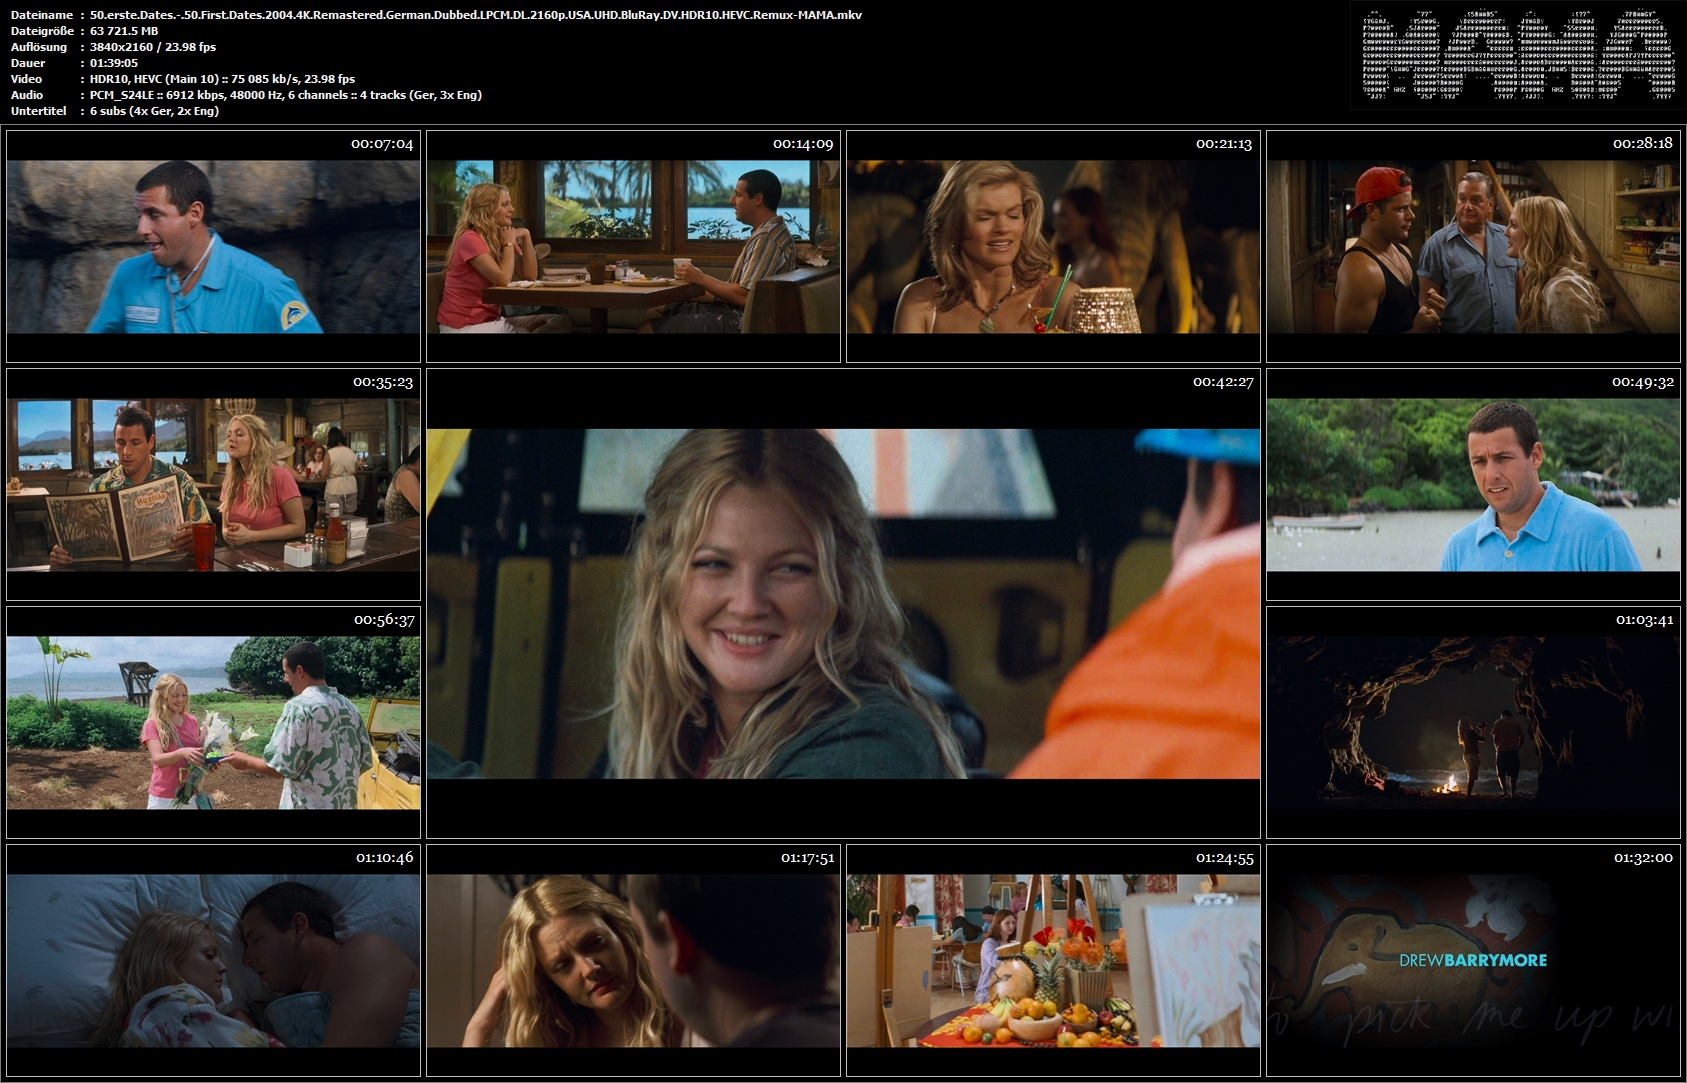Screen dimensions: 1687x1083
Task: Click the 01:32:00 timestamp
Action: pos(1643,858)
